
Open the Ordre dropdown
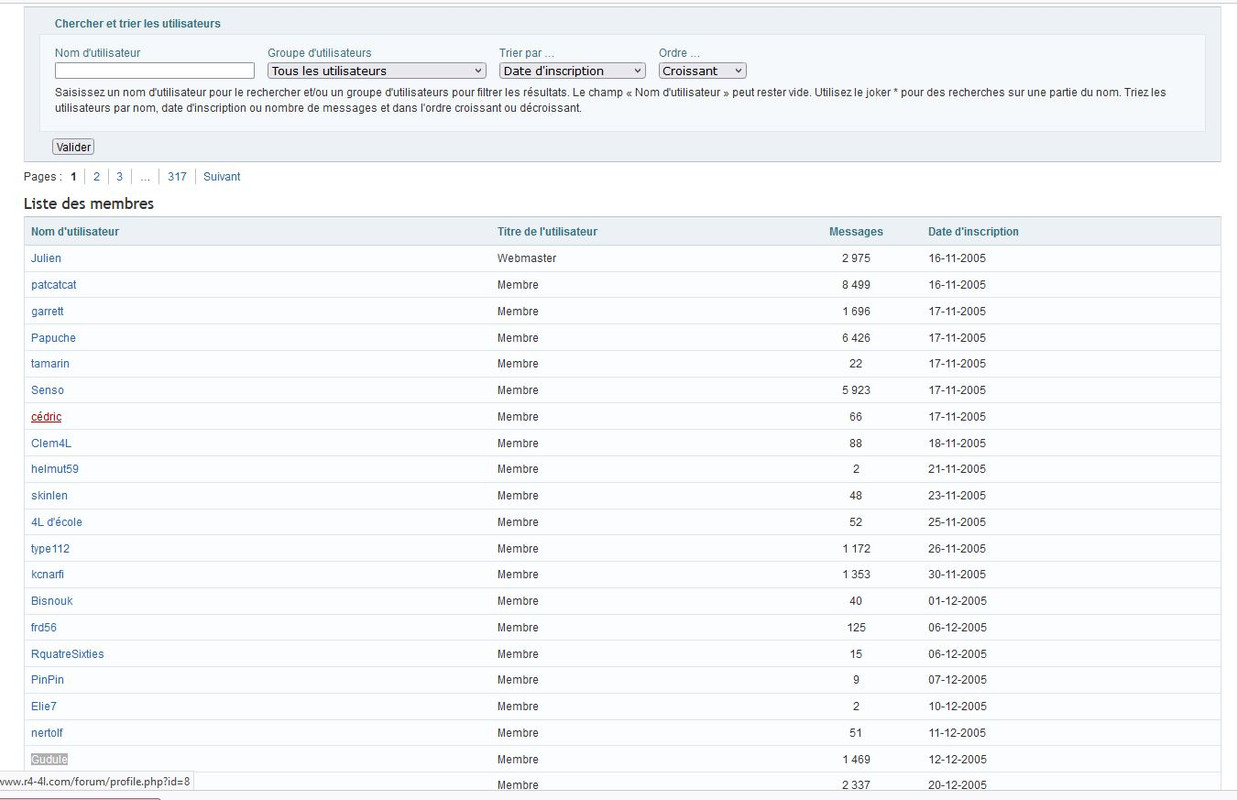click(x=702, y=71)
